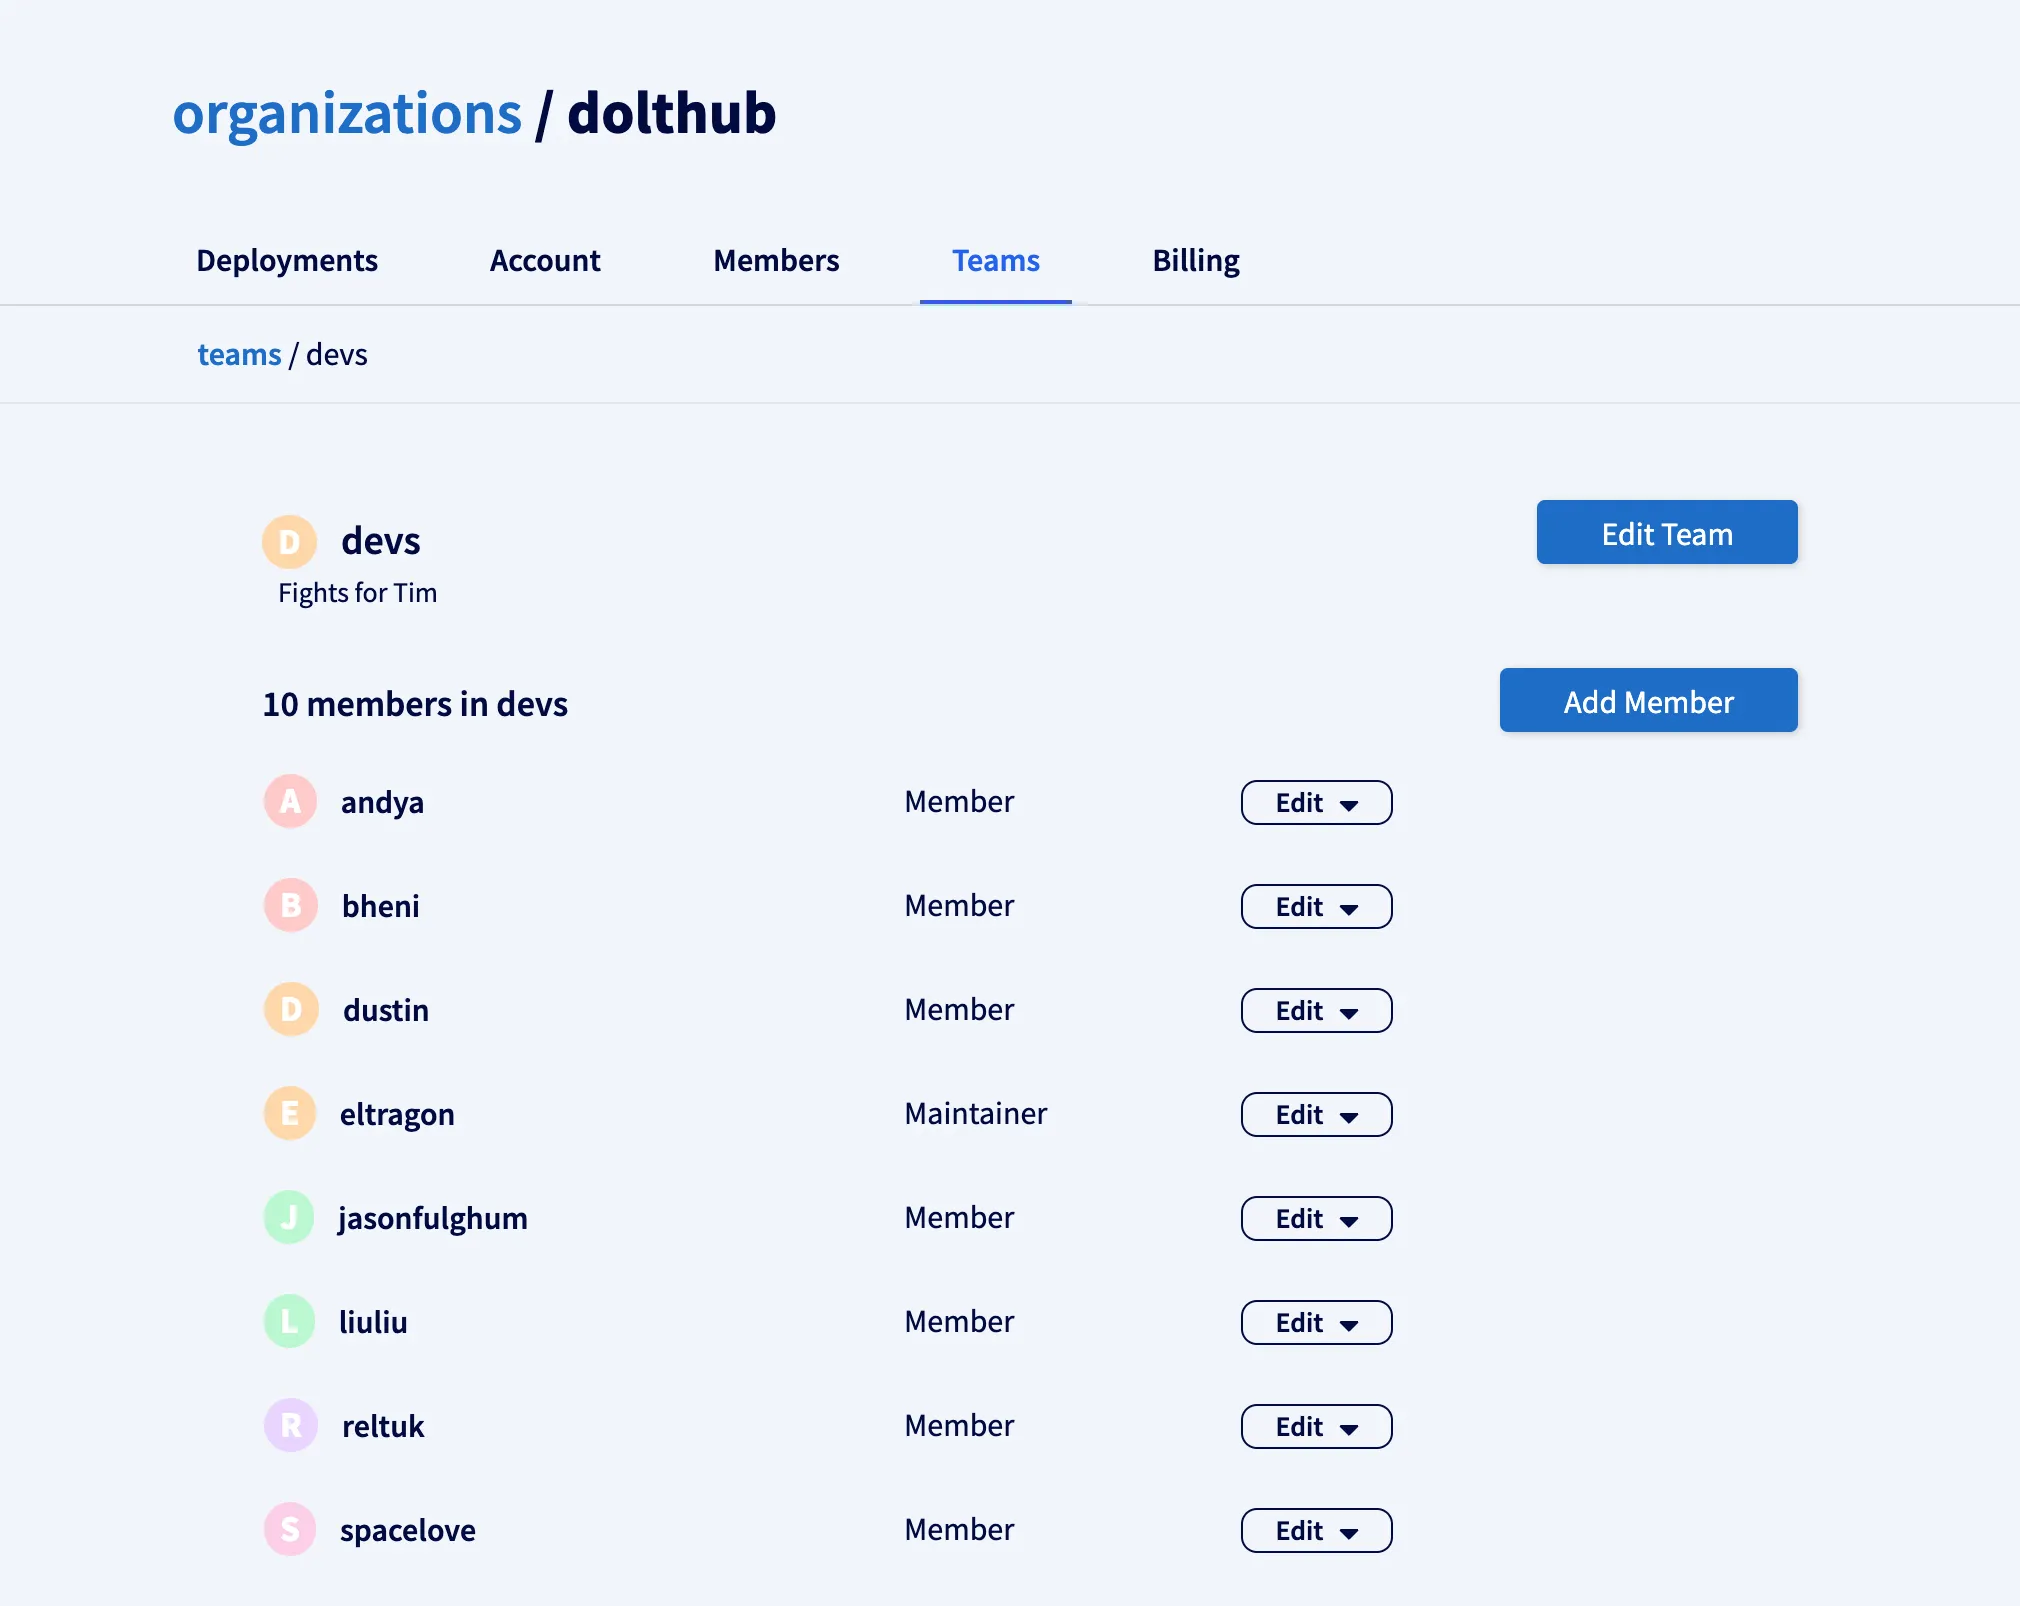
Task: Open the Edit dropdown for spacelove
Action: [1315, 1530]
